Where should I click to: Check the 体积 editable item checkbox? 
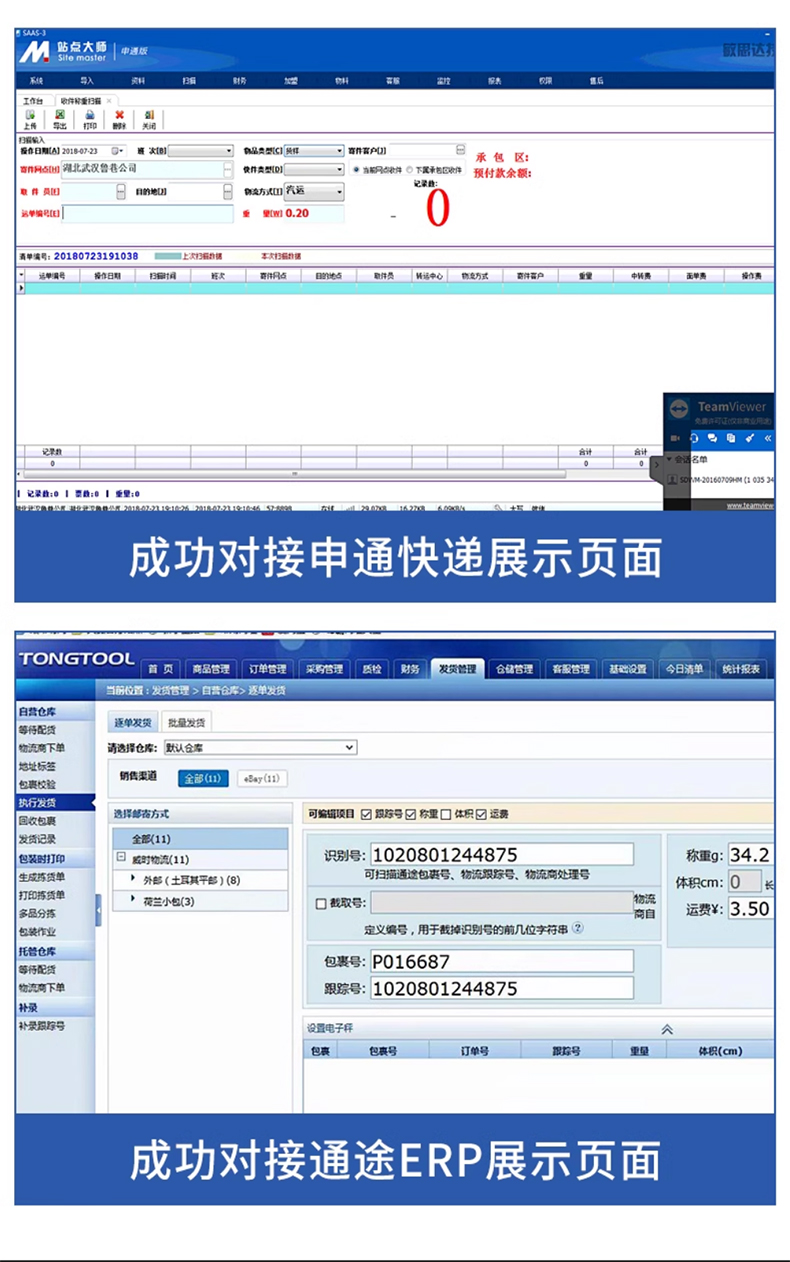446,814
